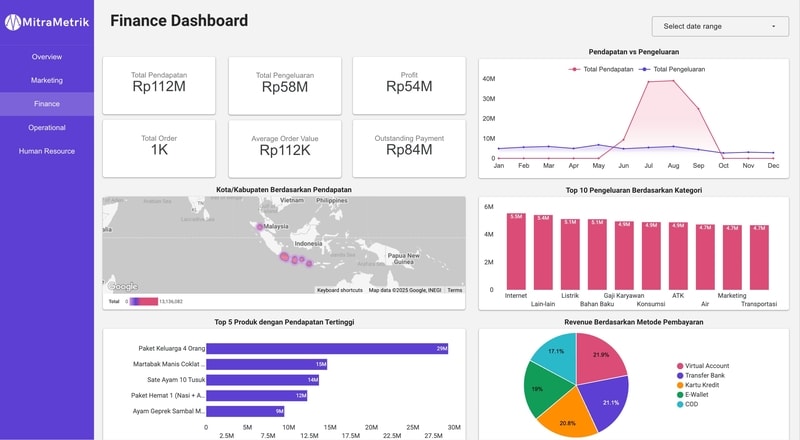Click the E-Wallet legend dot
The image size is (800, 440).
coord(681,395)
